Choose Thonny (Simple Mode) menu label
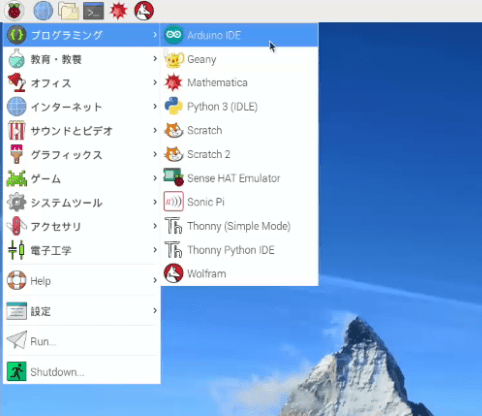Viewport: 482px width, 416px height. [239, 226]
